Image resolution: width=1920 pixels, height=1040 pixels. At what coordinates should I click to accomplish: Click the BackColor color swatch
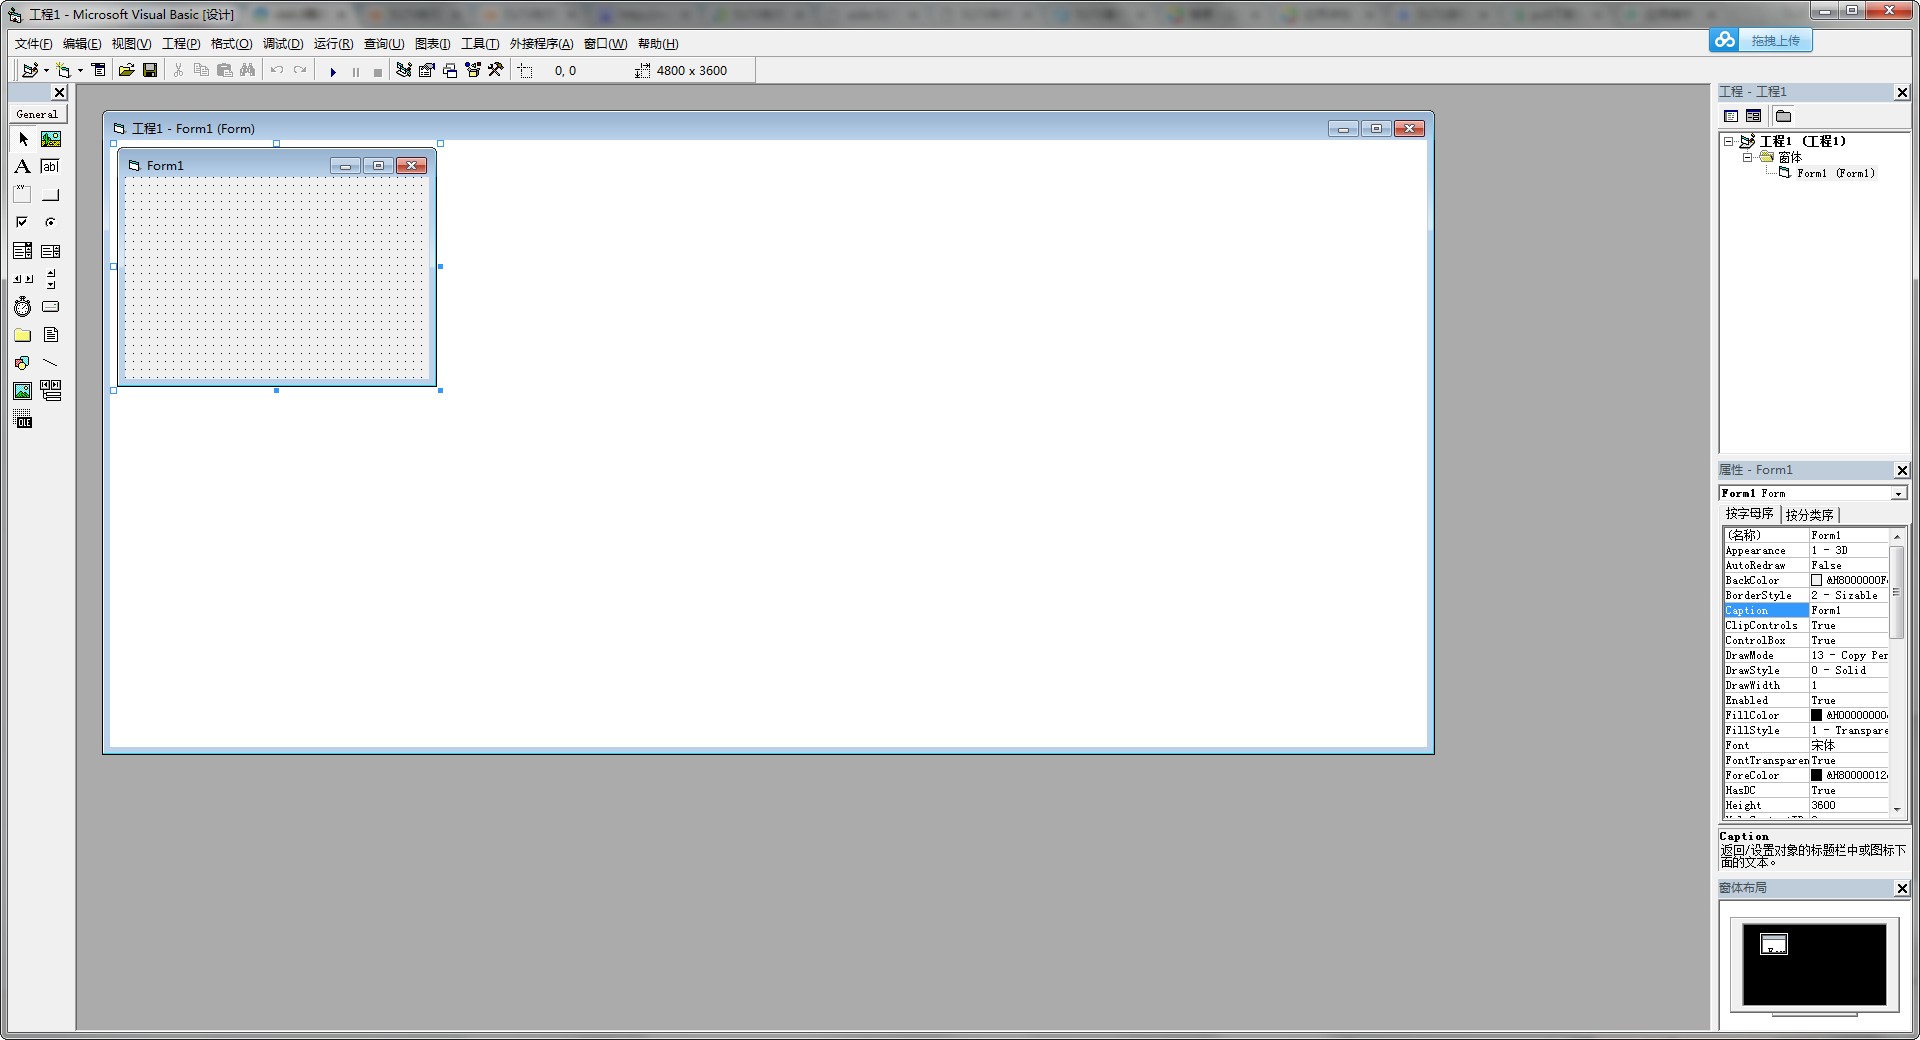[x=1816, y=580]
